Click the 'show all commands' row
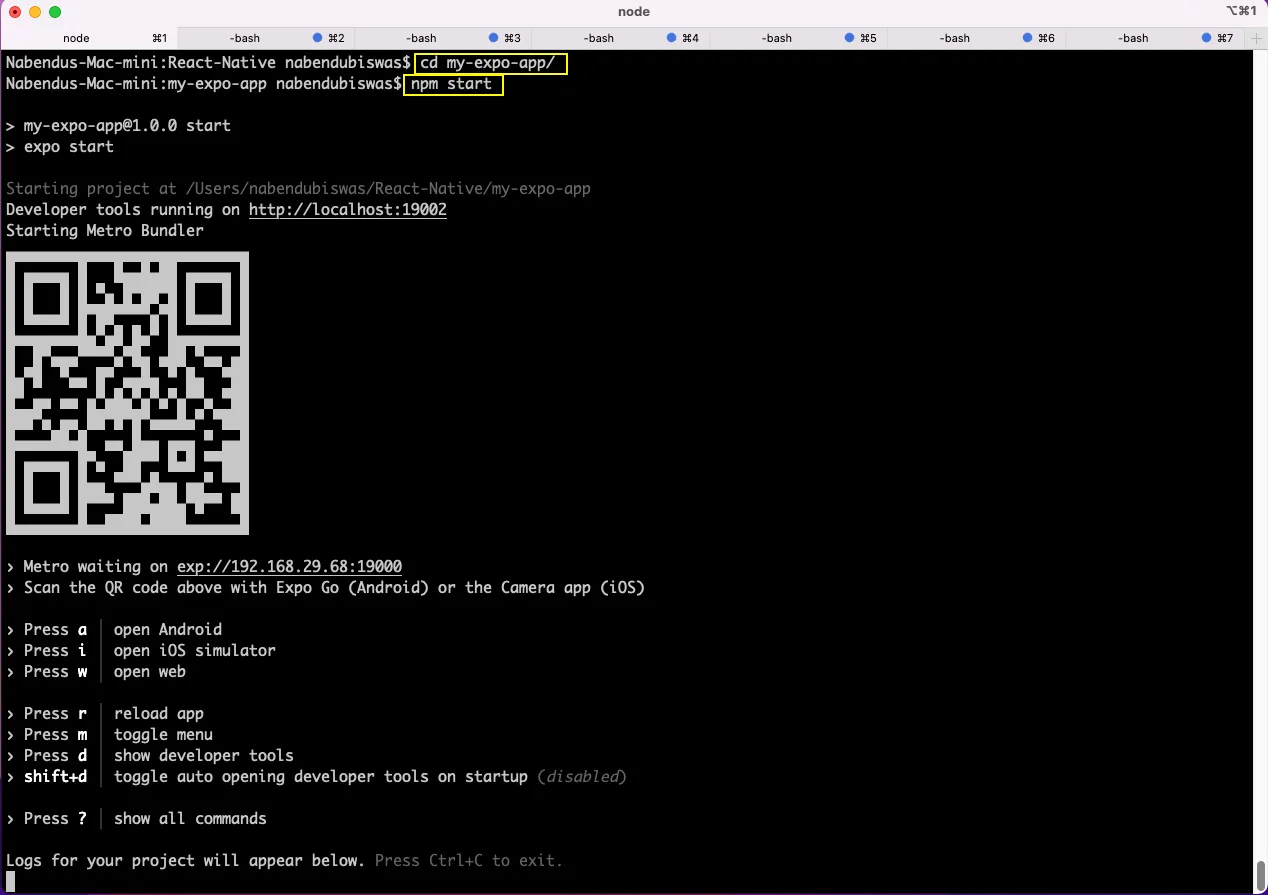This screenshot has height=895, width=1268. (x=136, y=819)
